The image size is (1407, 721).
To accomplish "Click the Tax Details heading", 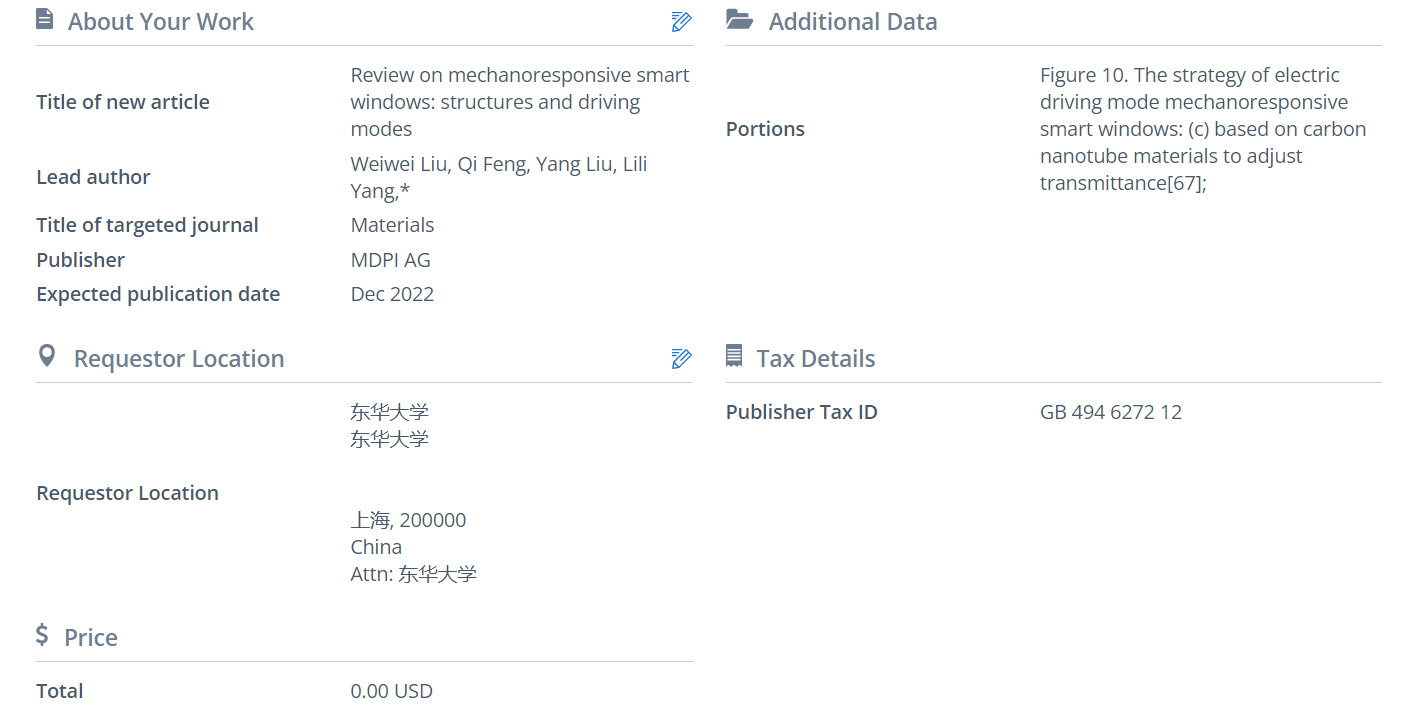I will pos(816,359).
